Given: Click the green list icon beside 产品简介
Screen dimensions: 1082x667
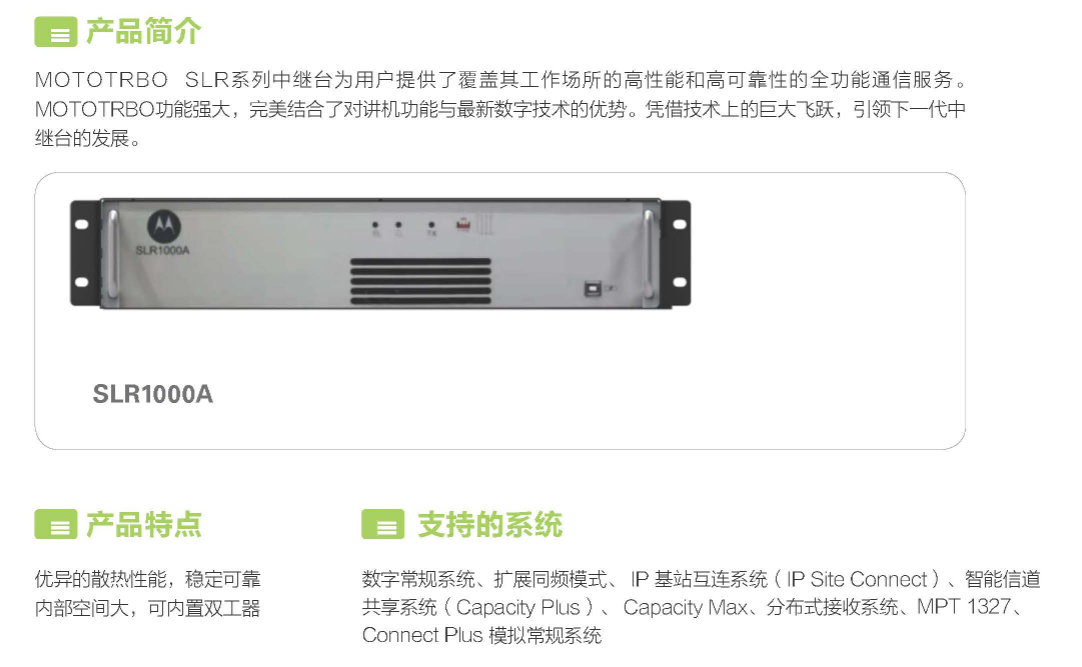Looking at the screenshot, I should (56, 32).
